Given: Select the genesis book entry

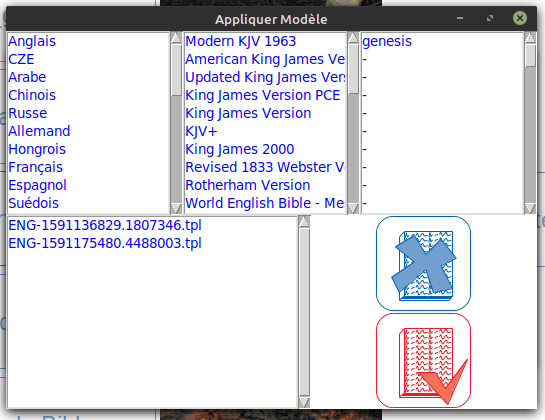Looking at the screenshot, I should (387, 41).
